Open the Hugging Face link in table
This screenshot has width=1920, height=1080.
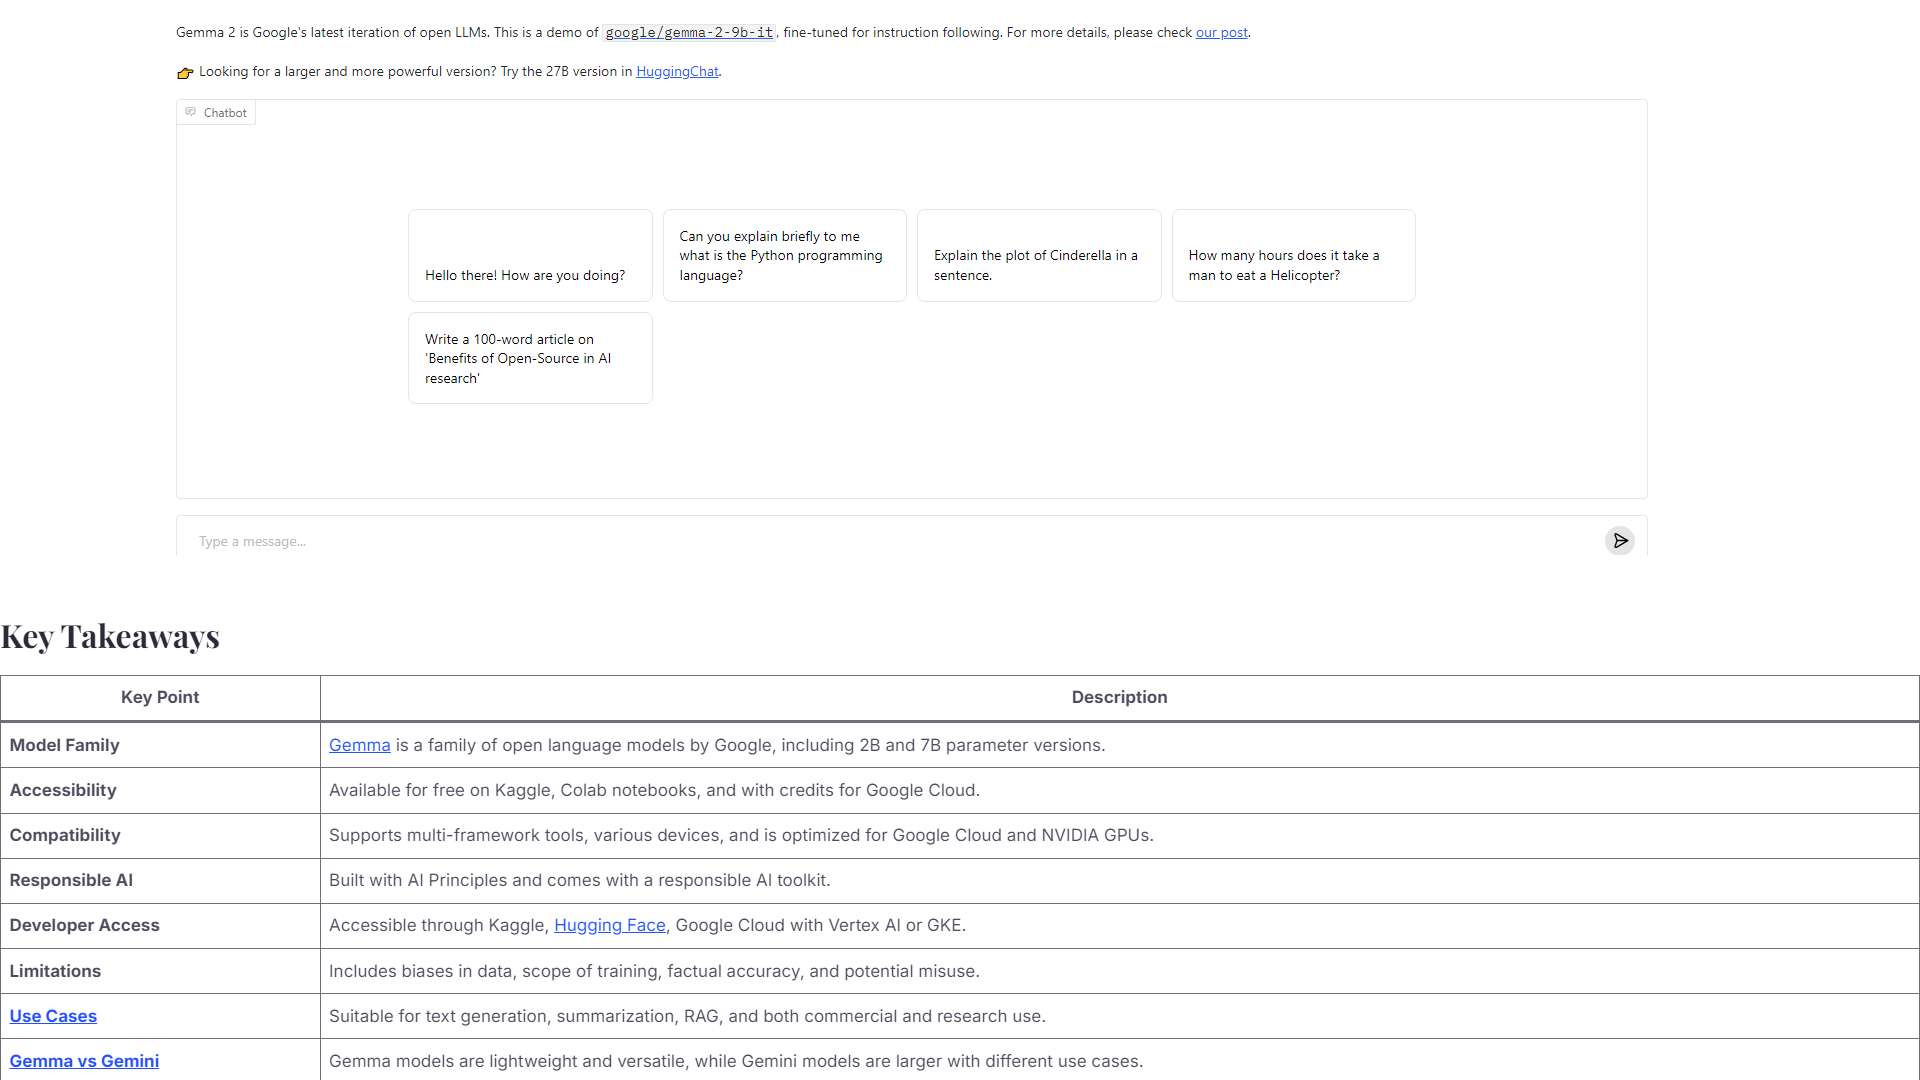coord(609,925)
